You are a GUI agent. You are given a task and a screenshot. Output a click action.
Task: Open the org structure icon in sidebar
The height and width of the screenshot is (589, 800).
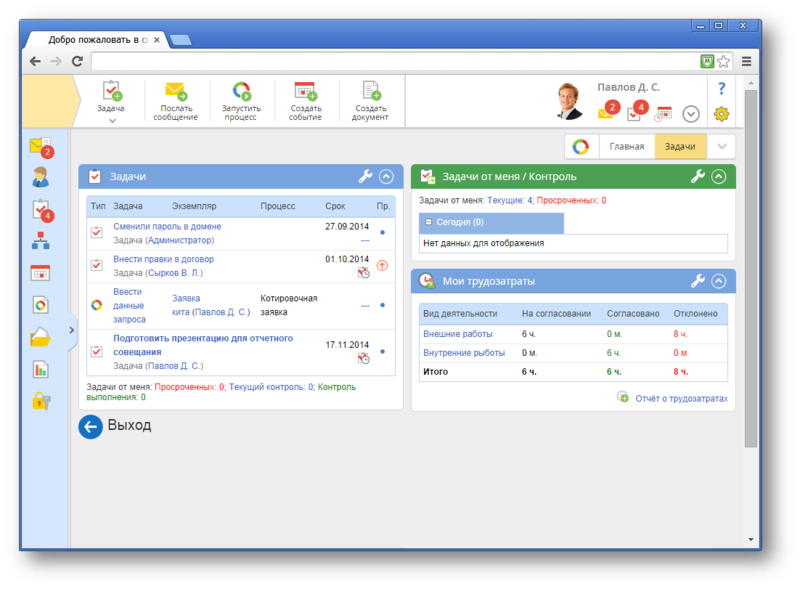[41, 241]
